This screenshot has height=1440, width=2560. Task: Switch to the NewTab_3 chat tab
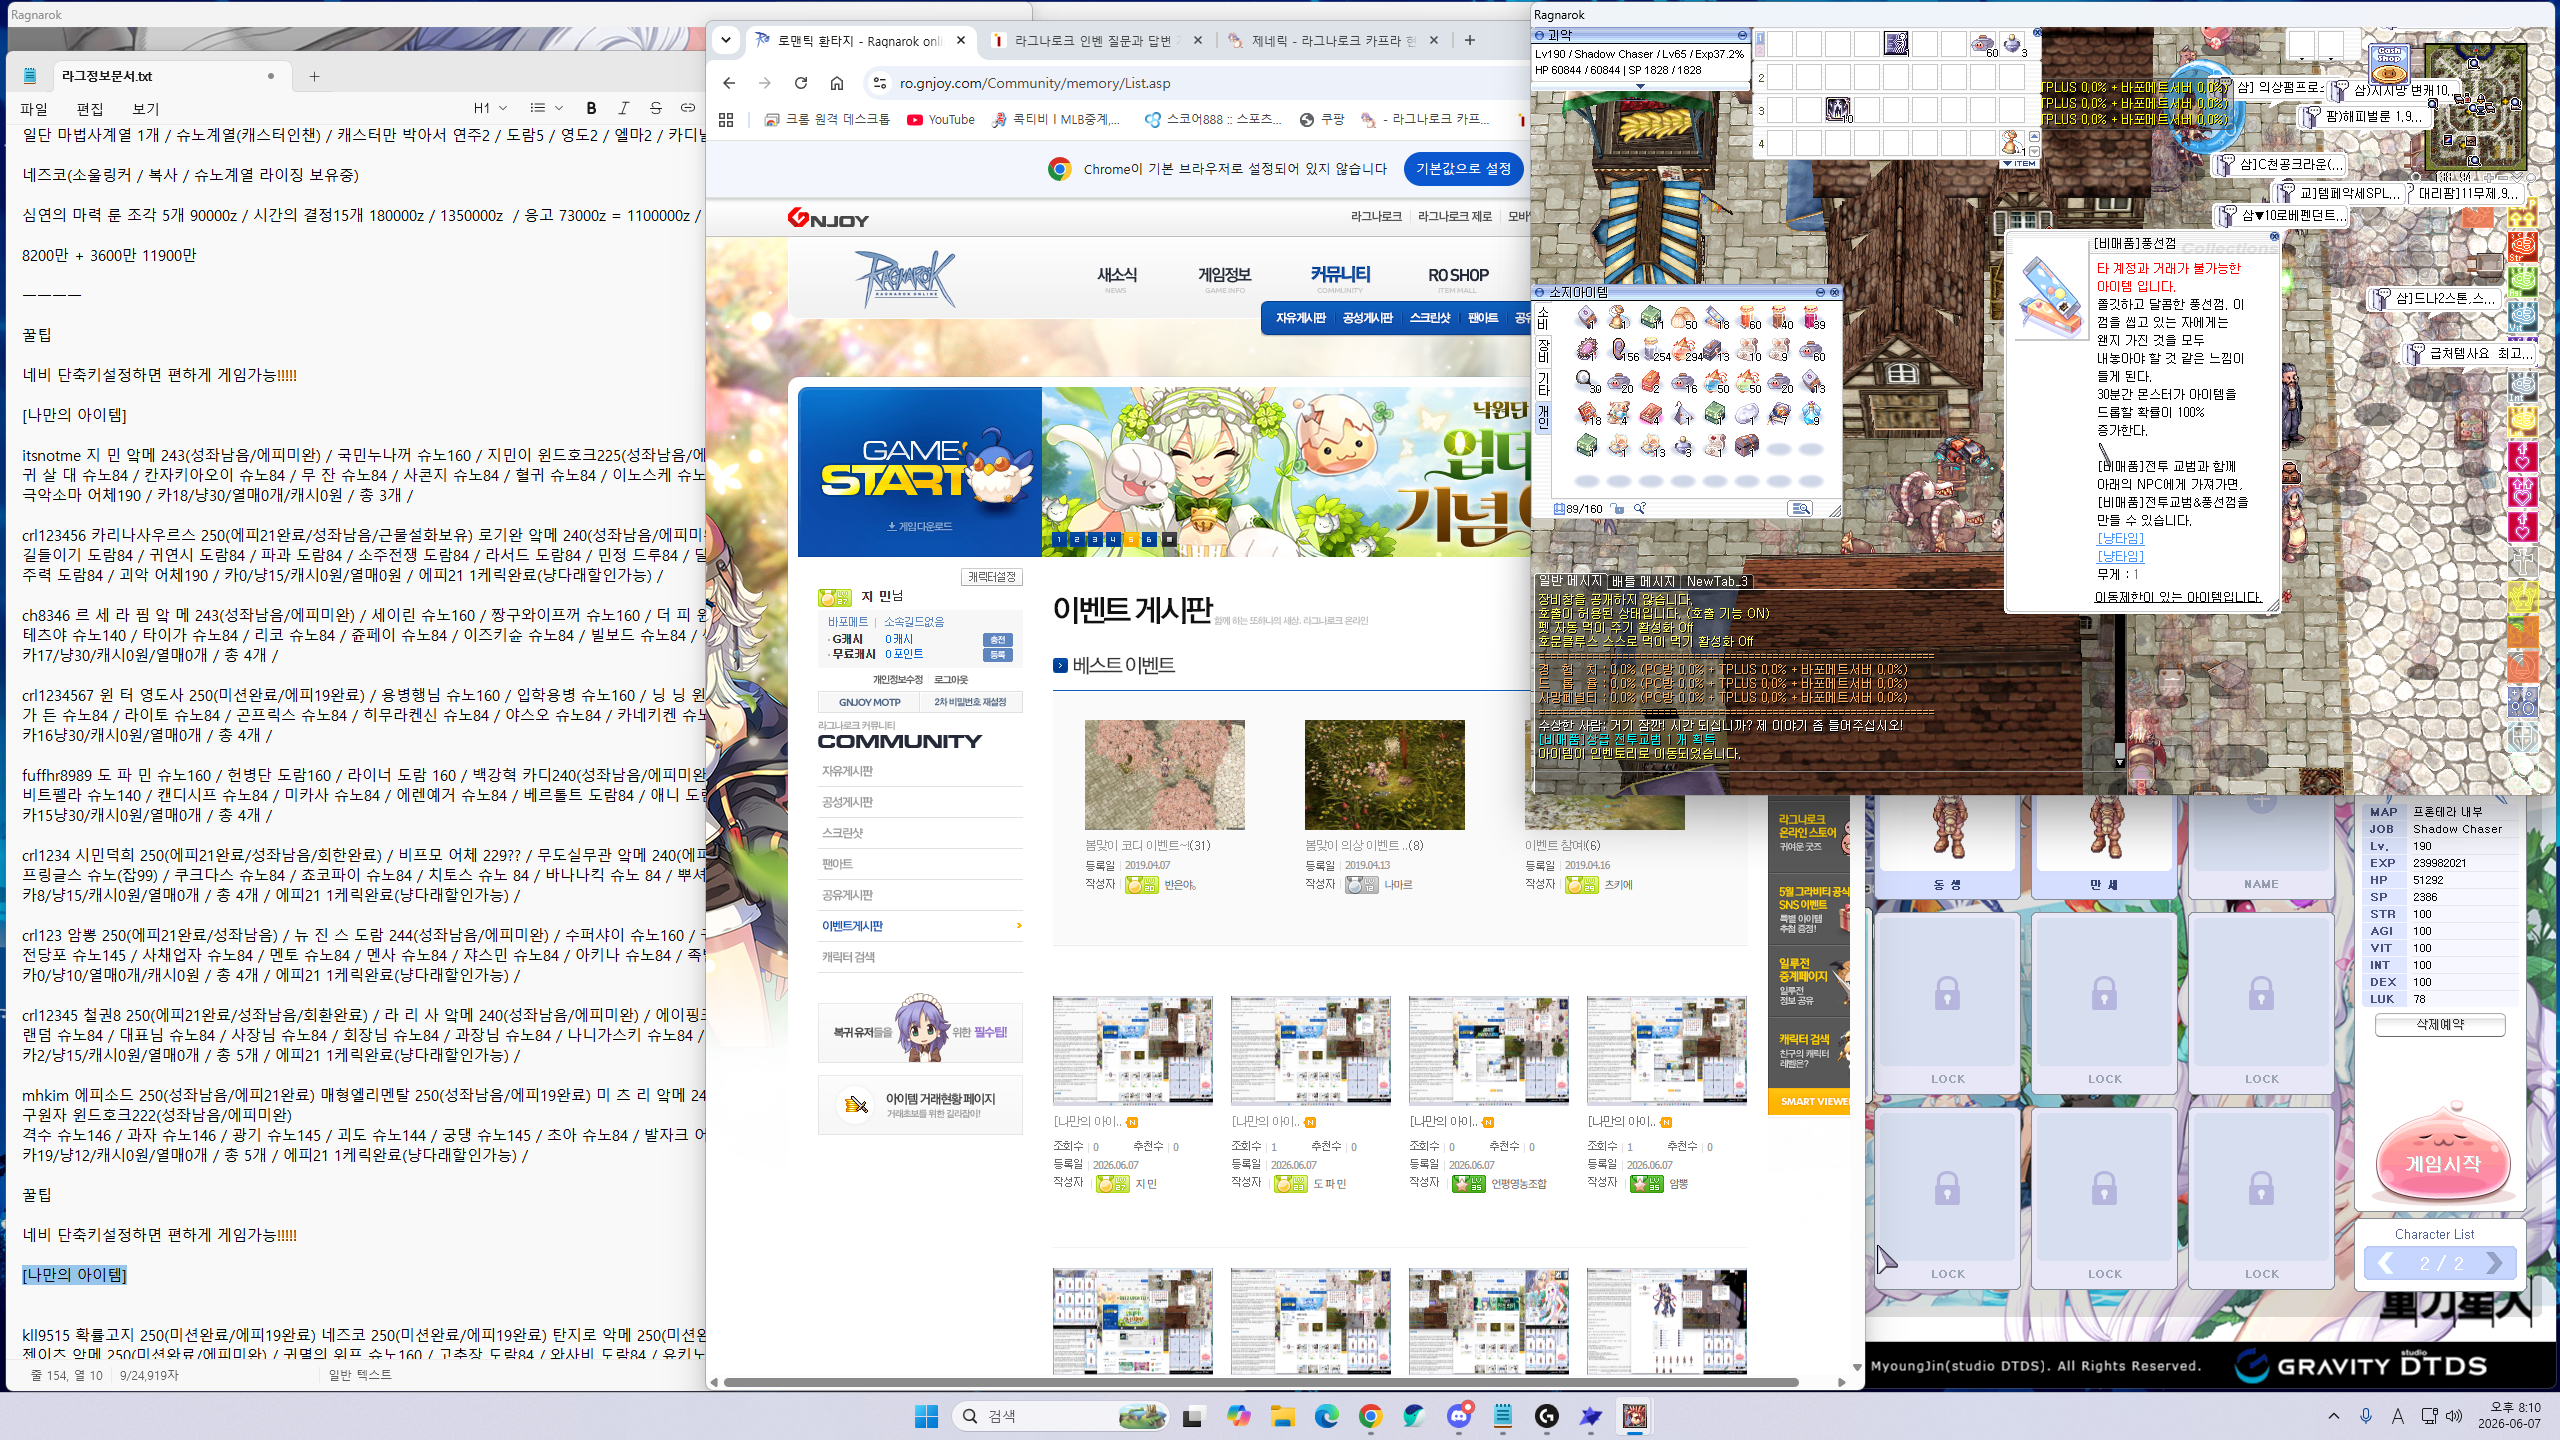click(x=1717, y=581)
